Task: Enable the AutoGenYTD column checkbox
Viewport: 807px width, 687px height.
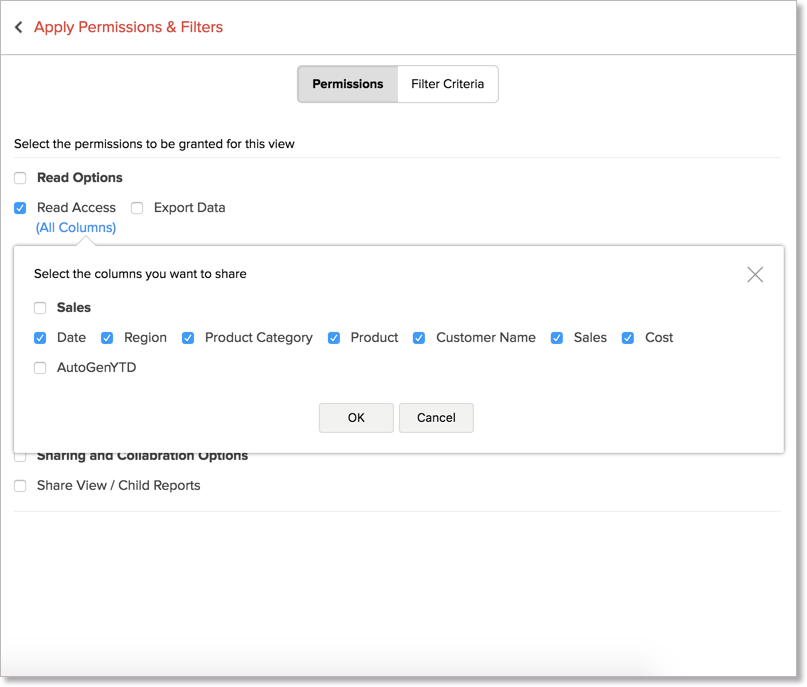Action: point(40,368)
